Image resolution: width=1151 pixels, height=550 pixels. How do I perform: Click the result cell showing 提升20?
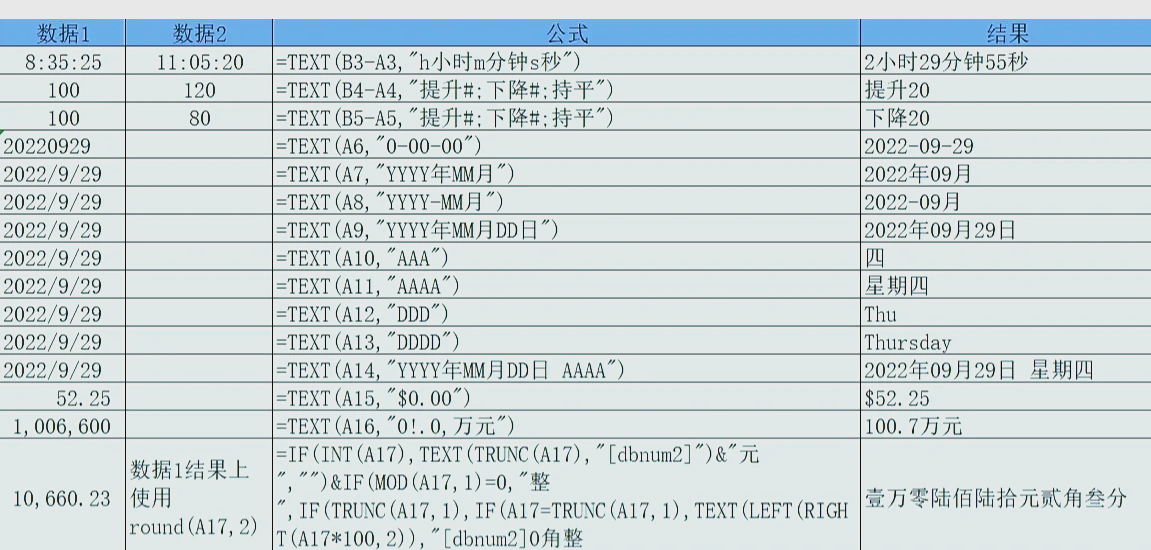[x=1004, y=90]
